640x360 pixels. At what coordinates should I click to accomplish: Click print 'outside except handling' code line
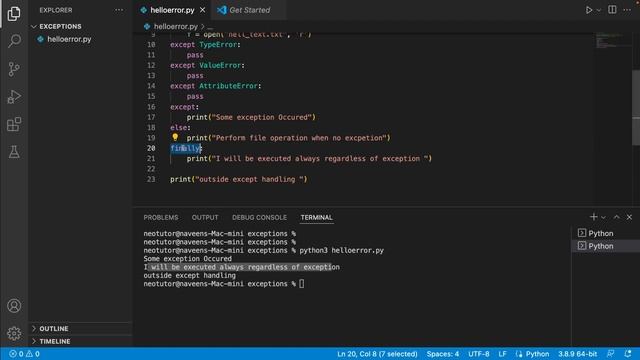(239, 179)
